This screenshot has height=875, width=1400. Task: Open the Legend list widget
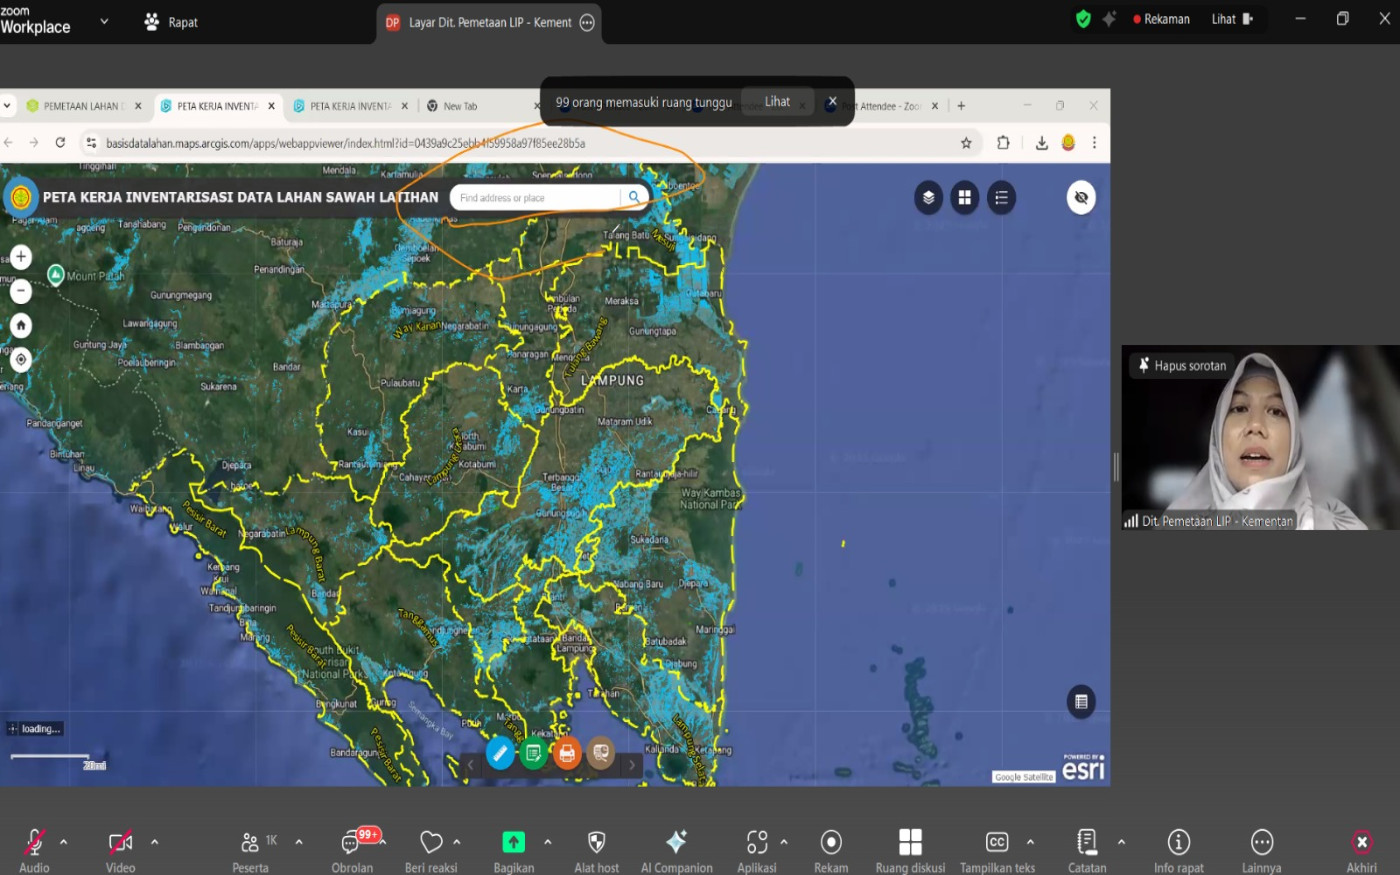[x=1001, y=198]
